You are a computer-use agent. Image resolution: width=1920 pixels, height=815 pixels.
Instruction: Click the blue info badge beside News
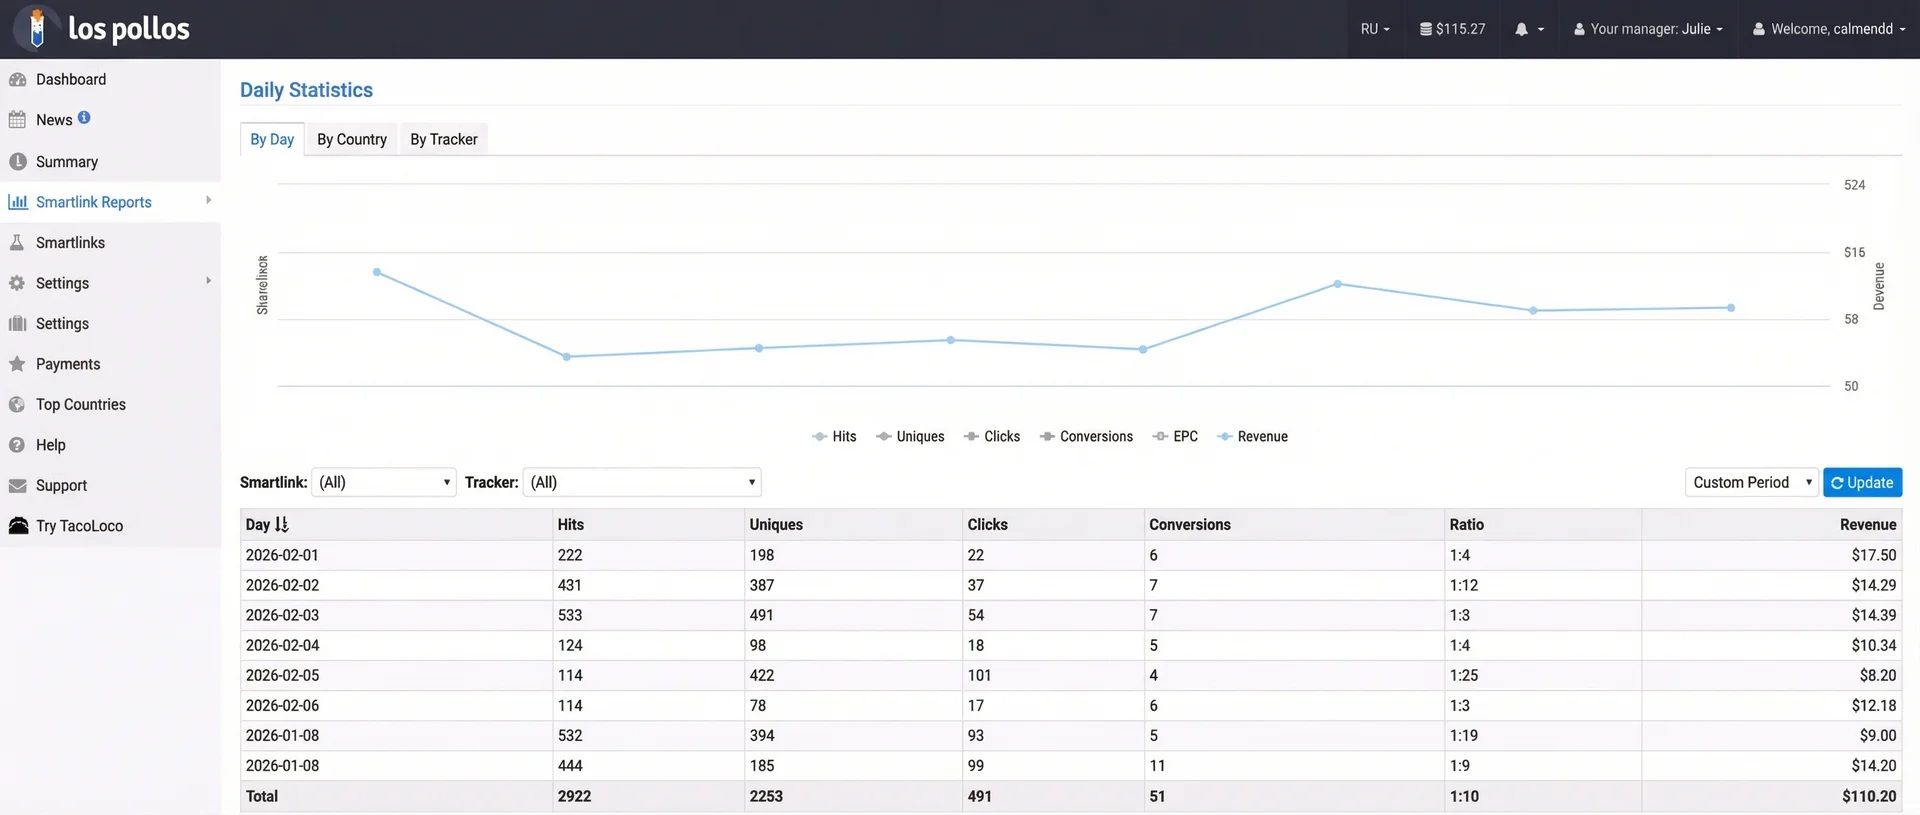pyautogui.click(x=84, y=117)
